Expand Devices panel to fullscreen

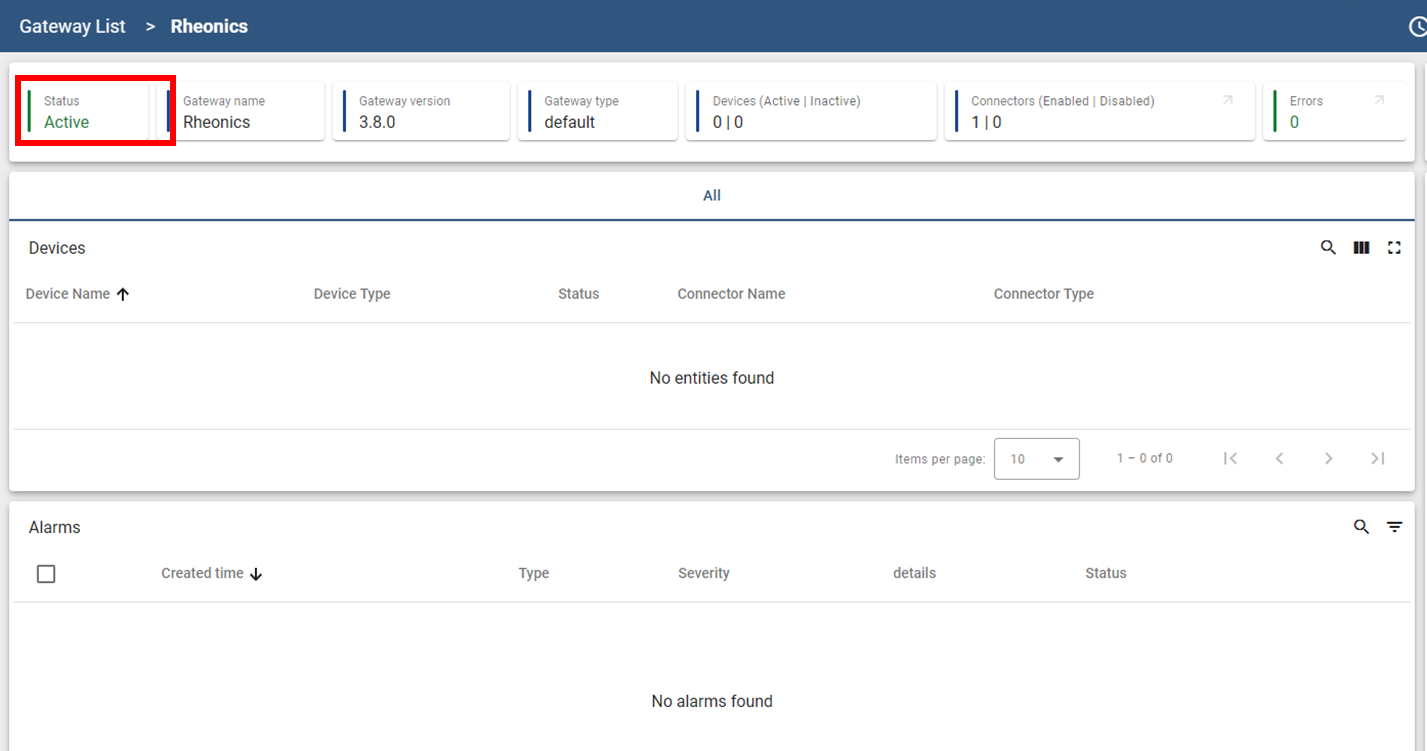1394,248
